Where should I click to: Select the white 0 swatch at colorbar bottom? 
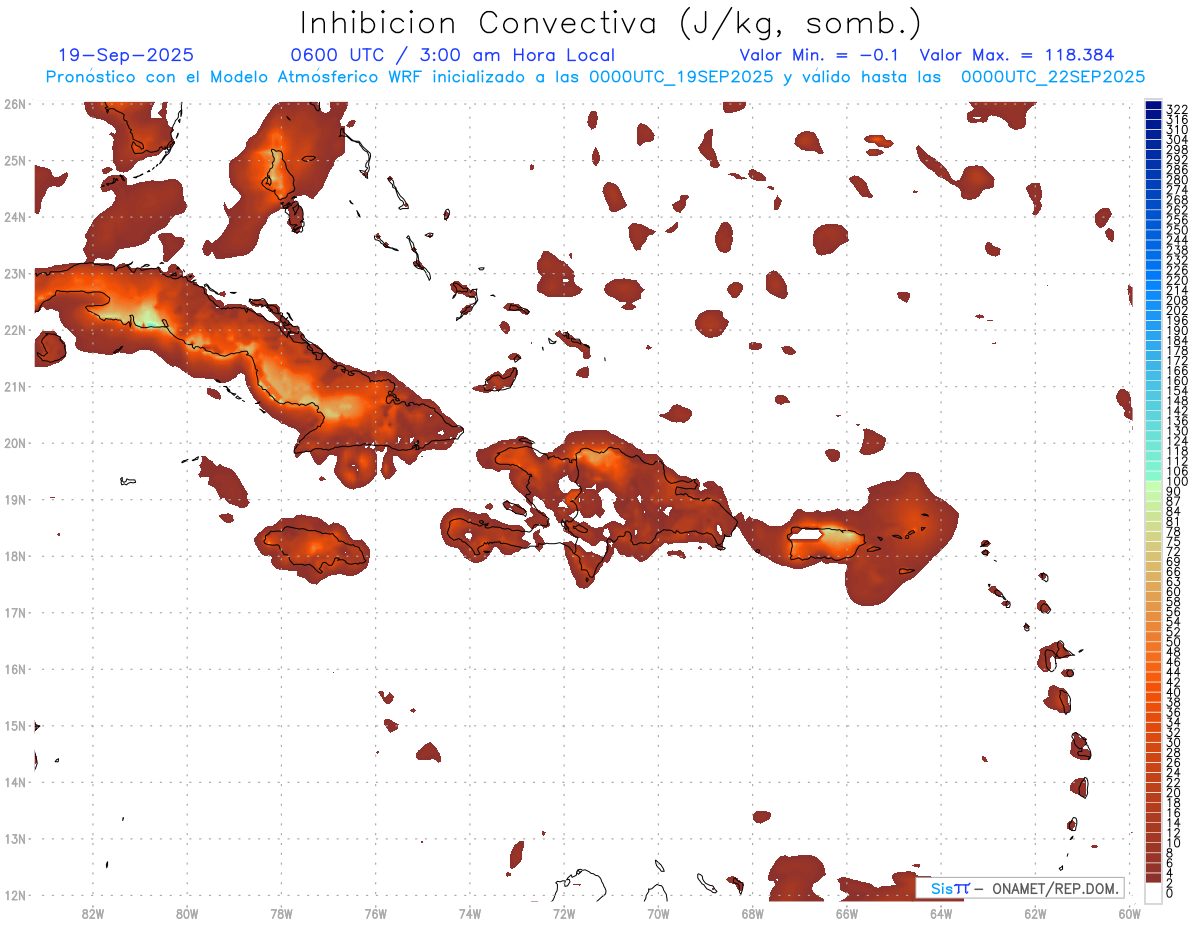click(1153, 891)
